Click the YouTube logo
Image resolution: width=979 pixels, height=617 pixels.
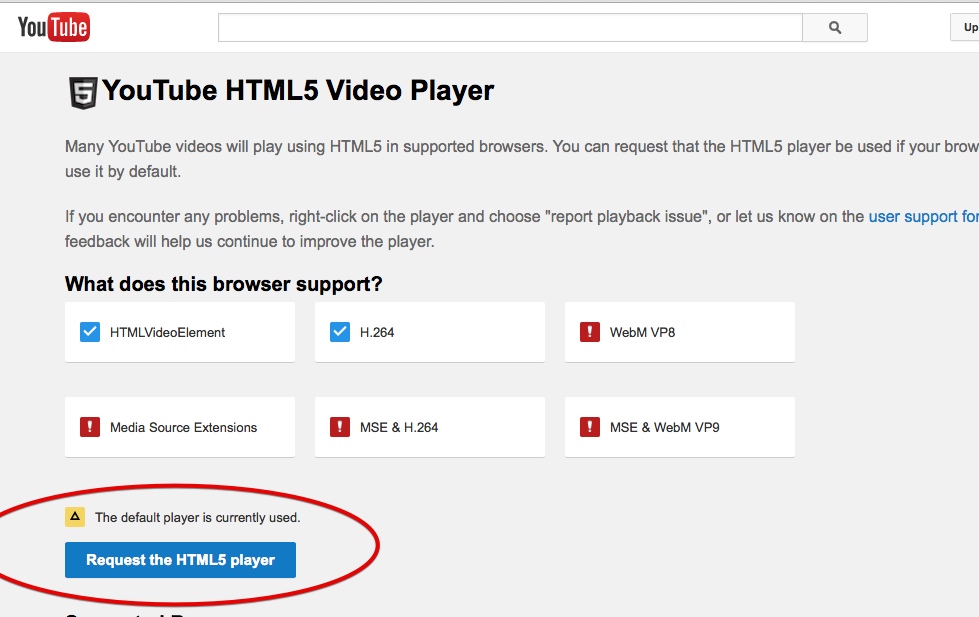click(54, 27)
